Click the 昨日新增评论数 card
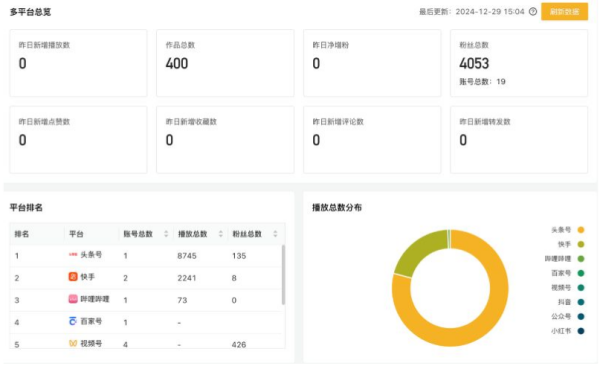600x369 pixels. (372, 140)
